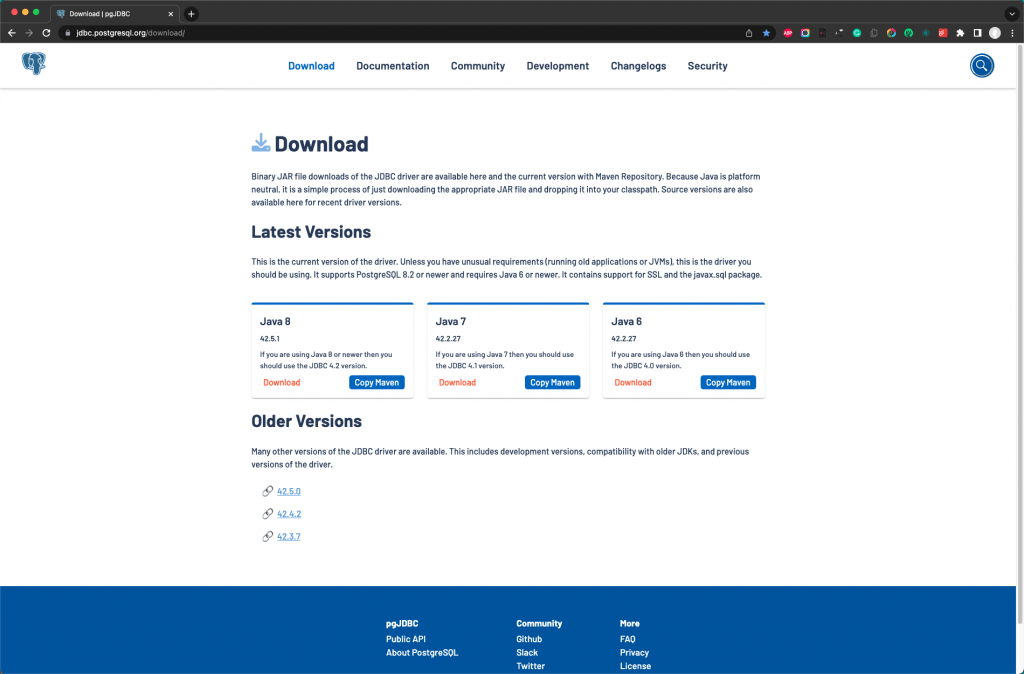Viewport: 1024px width, 674px height.
Task: Click the padlock site info icon
Action: click(67, 33)
